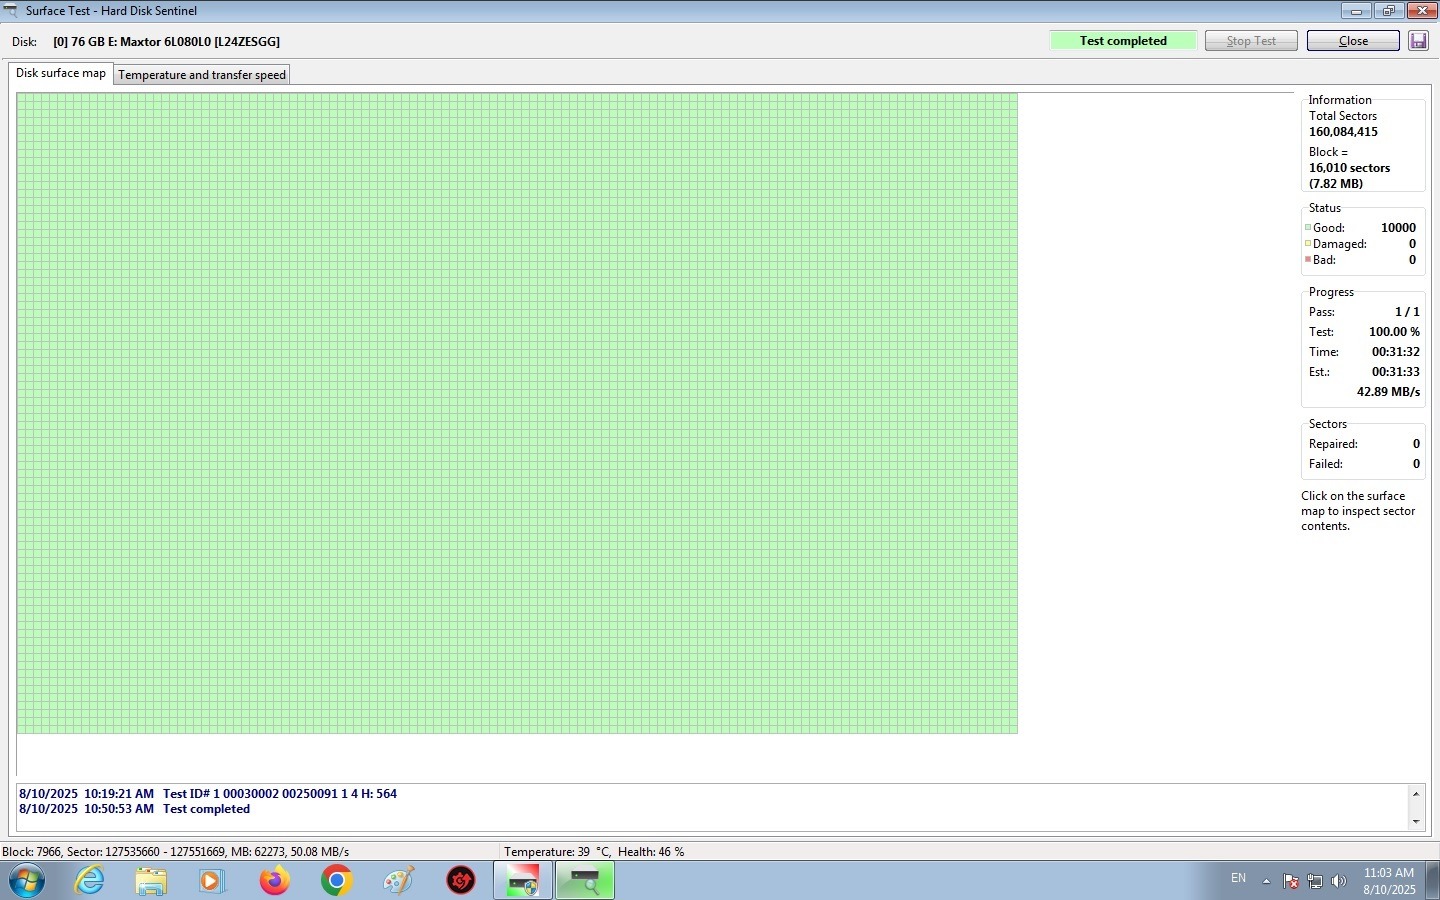Viewport: 1440px width, 900px height.
Task: Click the Test ID# log entry
Action: [x=208, y=794]
